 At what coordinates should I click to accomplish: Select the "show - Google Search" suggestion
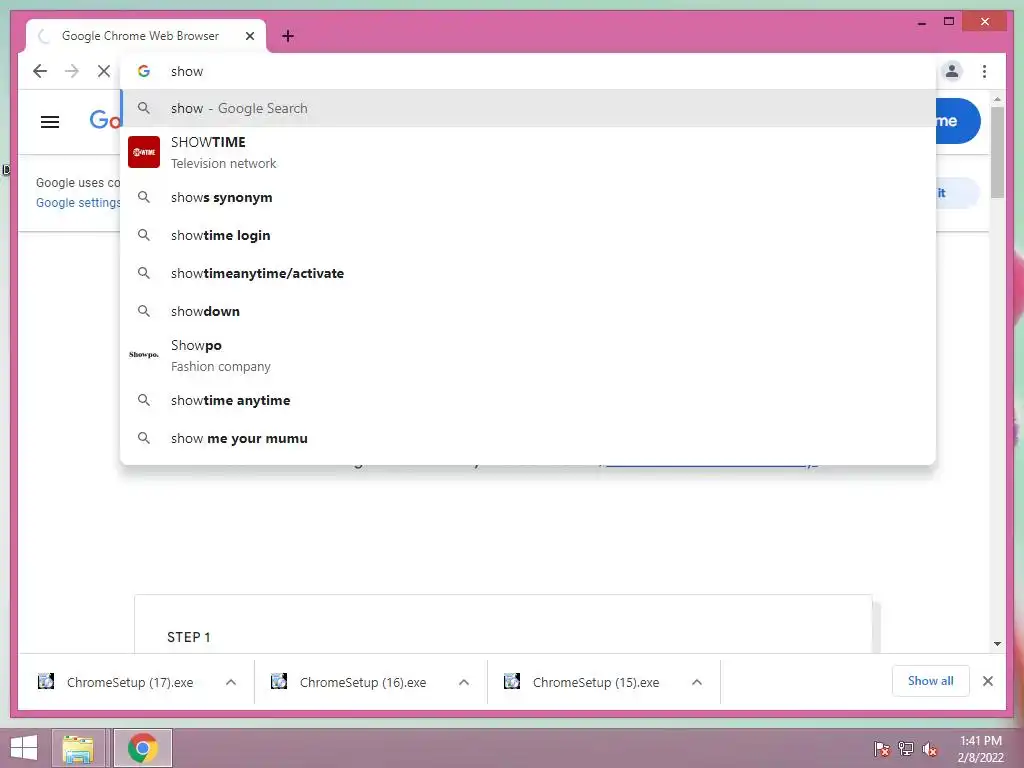coord(528,108)
